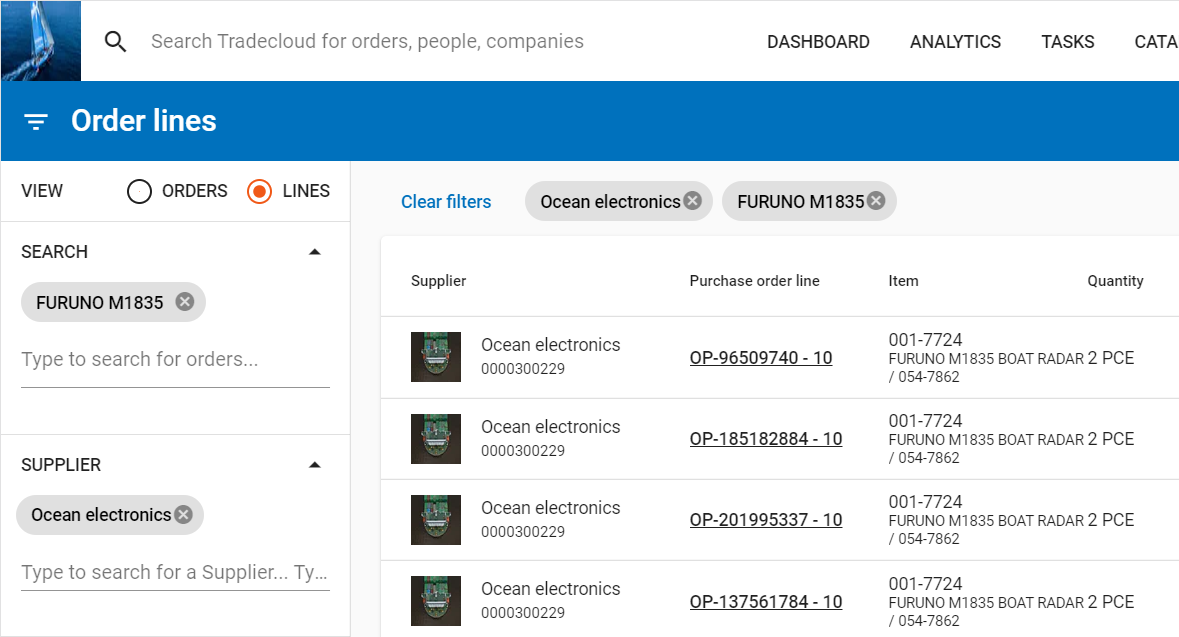Click the Quantity column header

1115,281
